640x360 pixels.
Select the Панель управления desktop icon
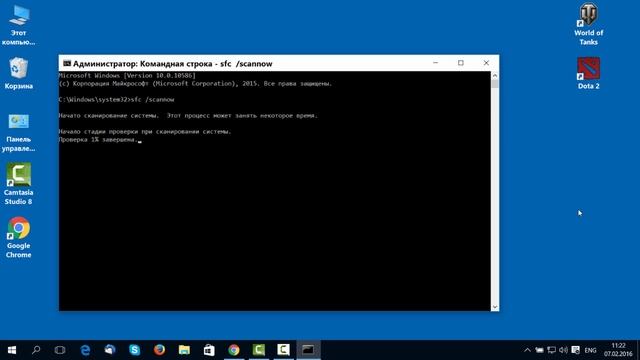[x=18, y=133]
